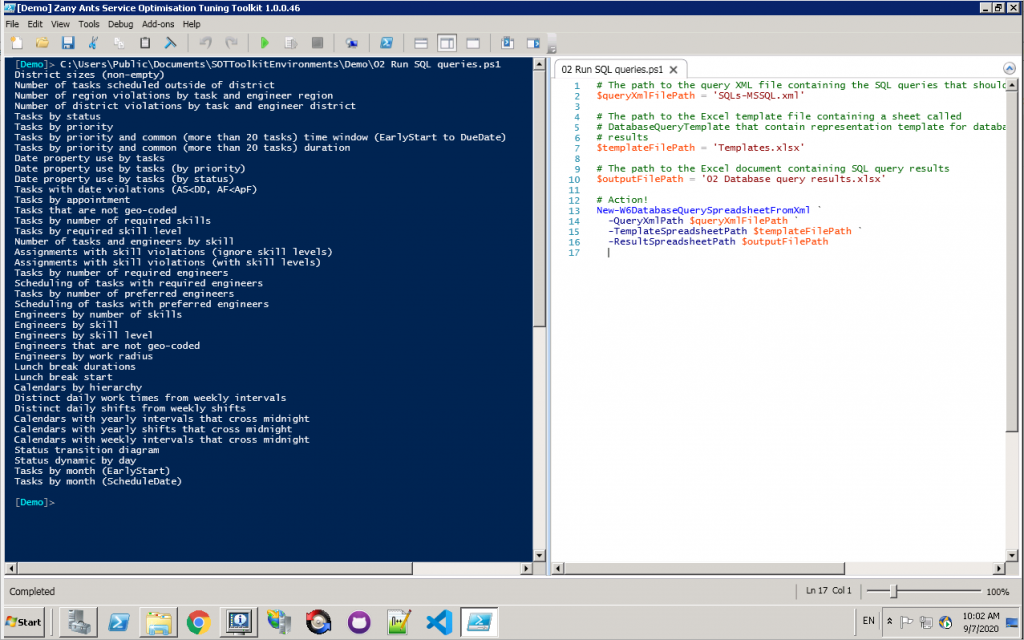
Task: Open the Edit menu
Action: (x=35, y=24)
